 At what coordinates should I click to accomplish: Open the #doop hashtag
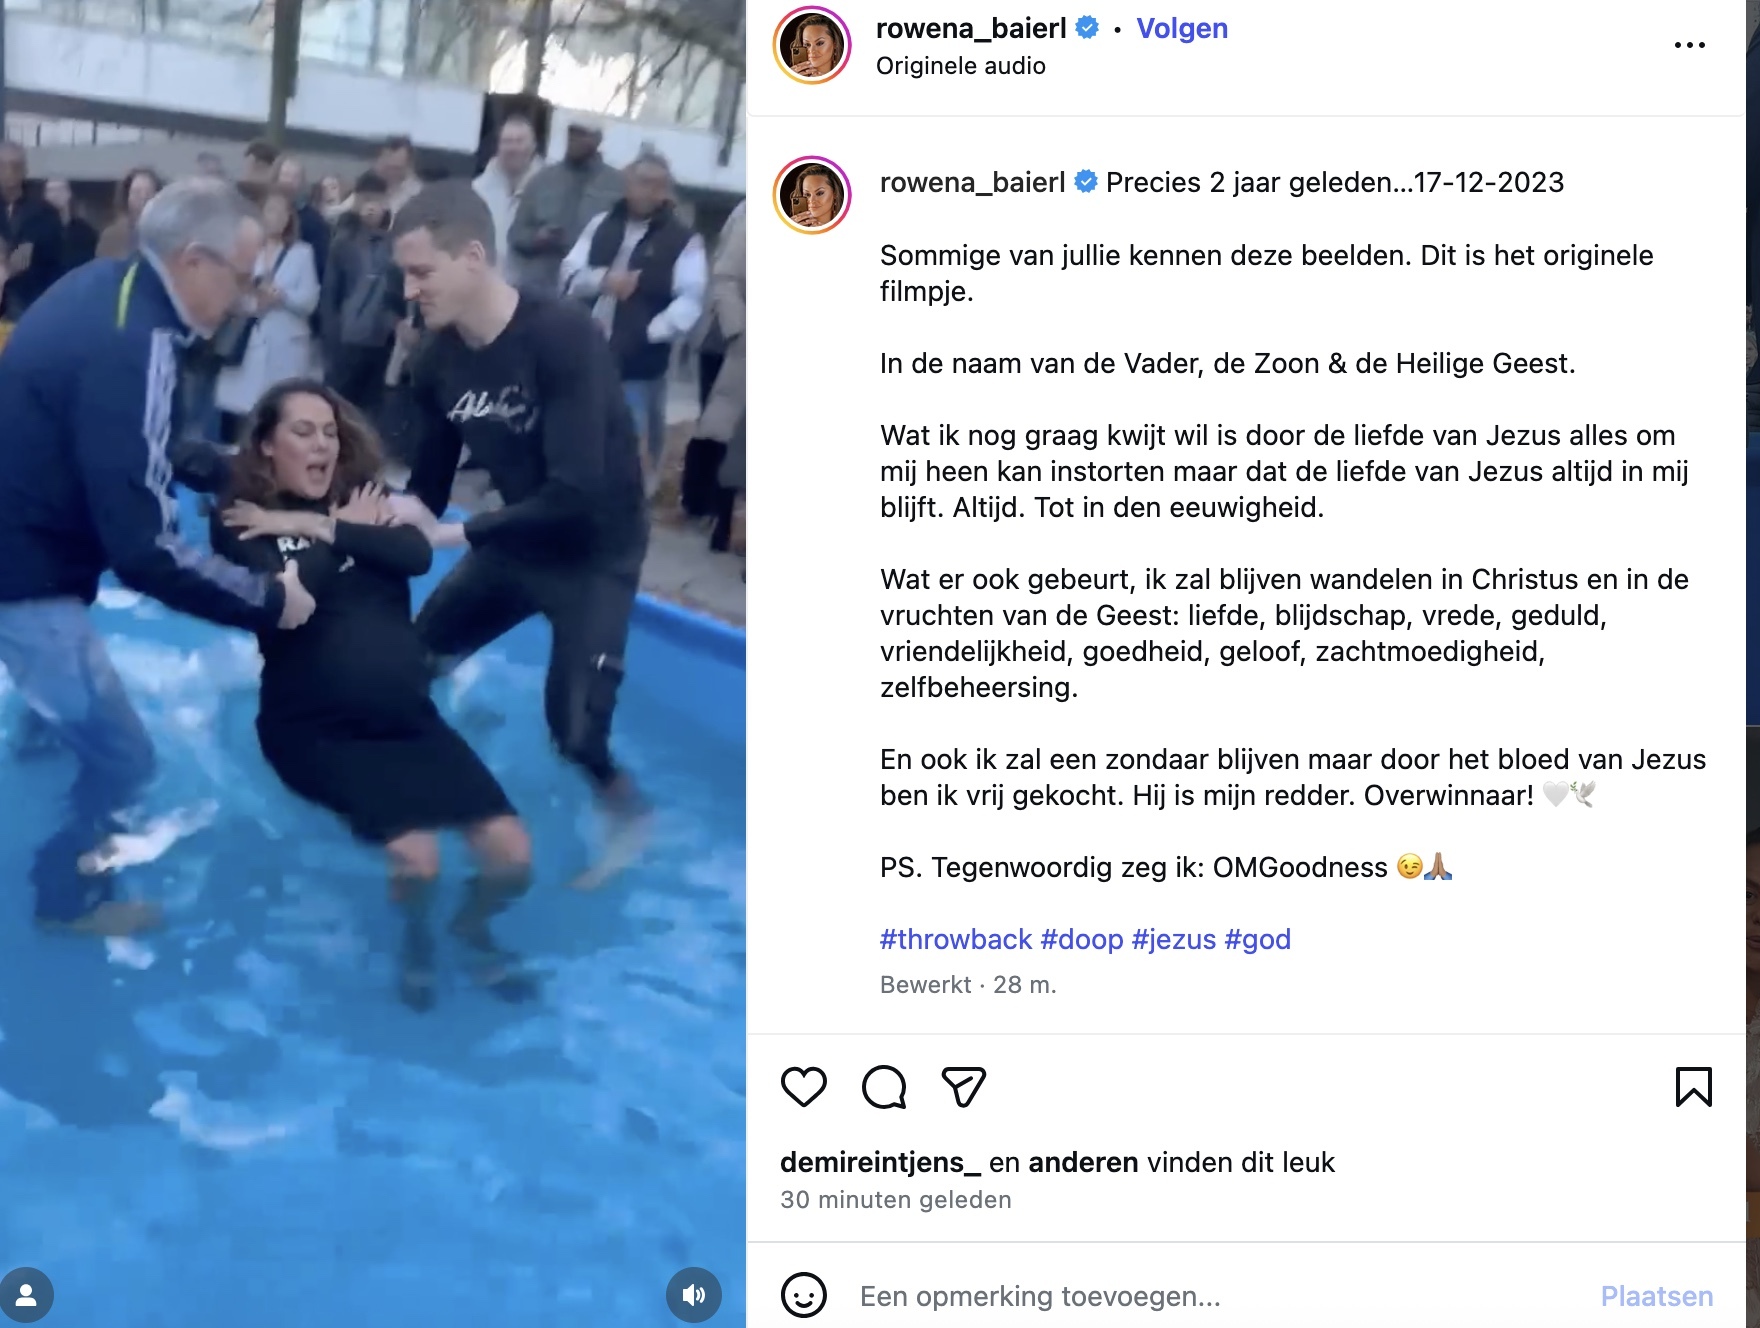click(x=1082, y=939)
